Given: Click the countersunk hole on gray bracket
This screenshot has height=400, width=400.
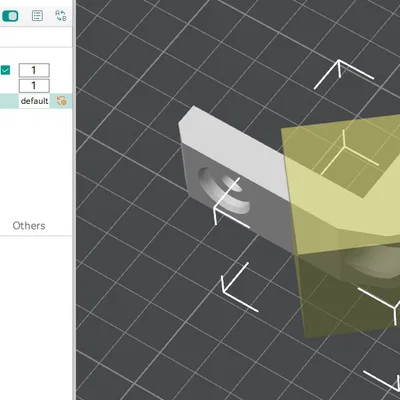Looking at the screenshot, I should coord(223,190).
